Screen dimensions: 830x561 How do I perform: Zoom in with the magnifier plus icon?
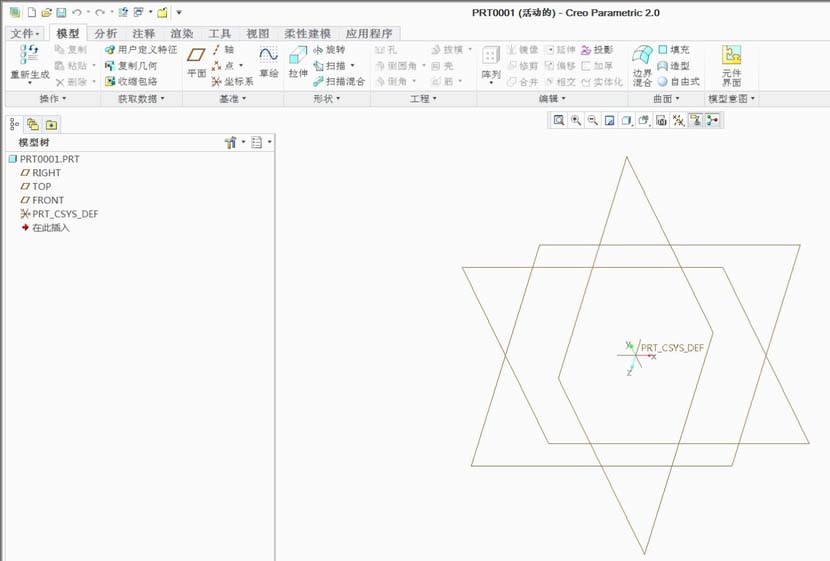[576, 121]
